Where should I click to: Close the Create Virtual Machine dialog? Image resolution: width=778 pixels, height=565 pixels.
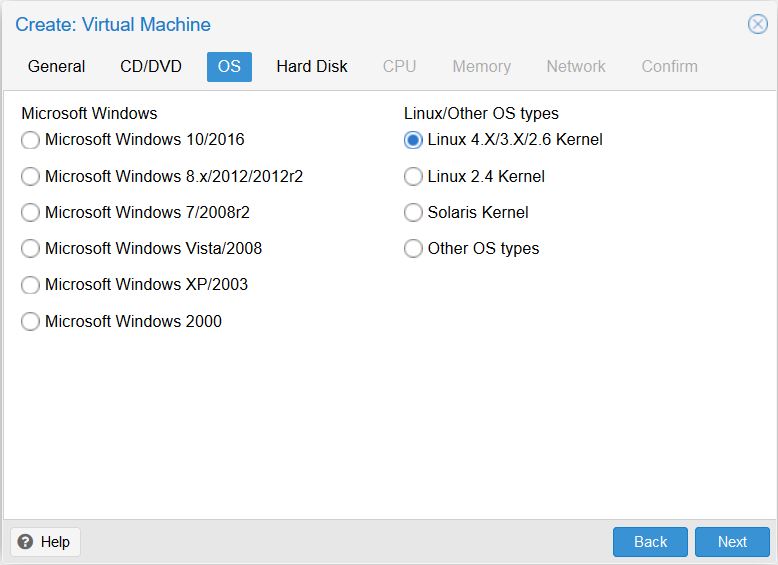click(757, 24)
